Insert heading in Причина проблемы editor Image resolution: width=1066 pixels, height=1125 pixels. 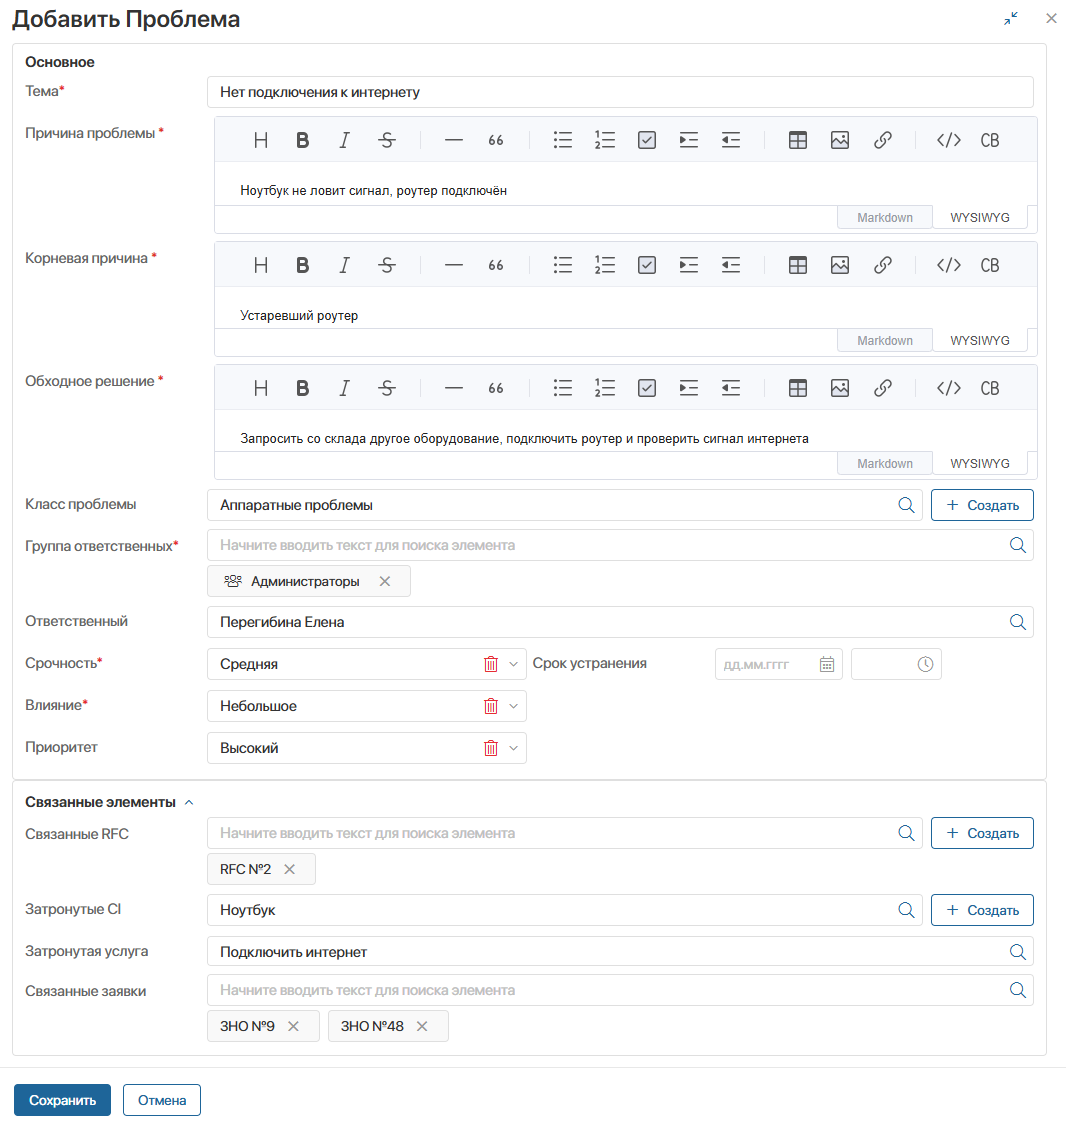click(x=261, y=141)
